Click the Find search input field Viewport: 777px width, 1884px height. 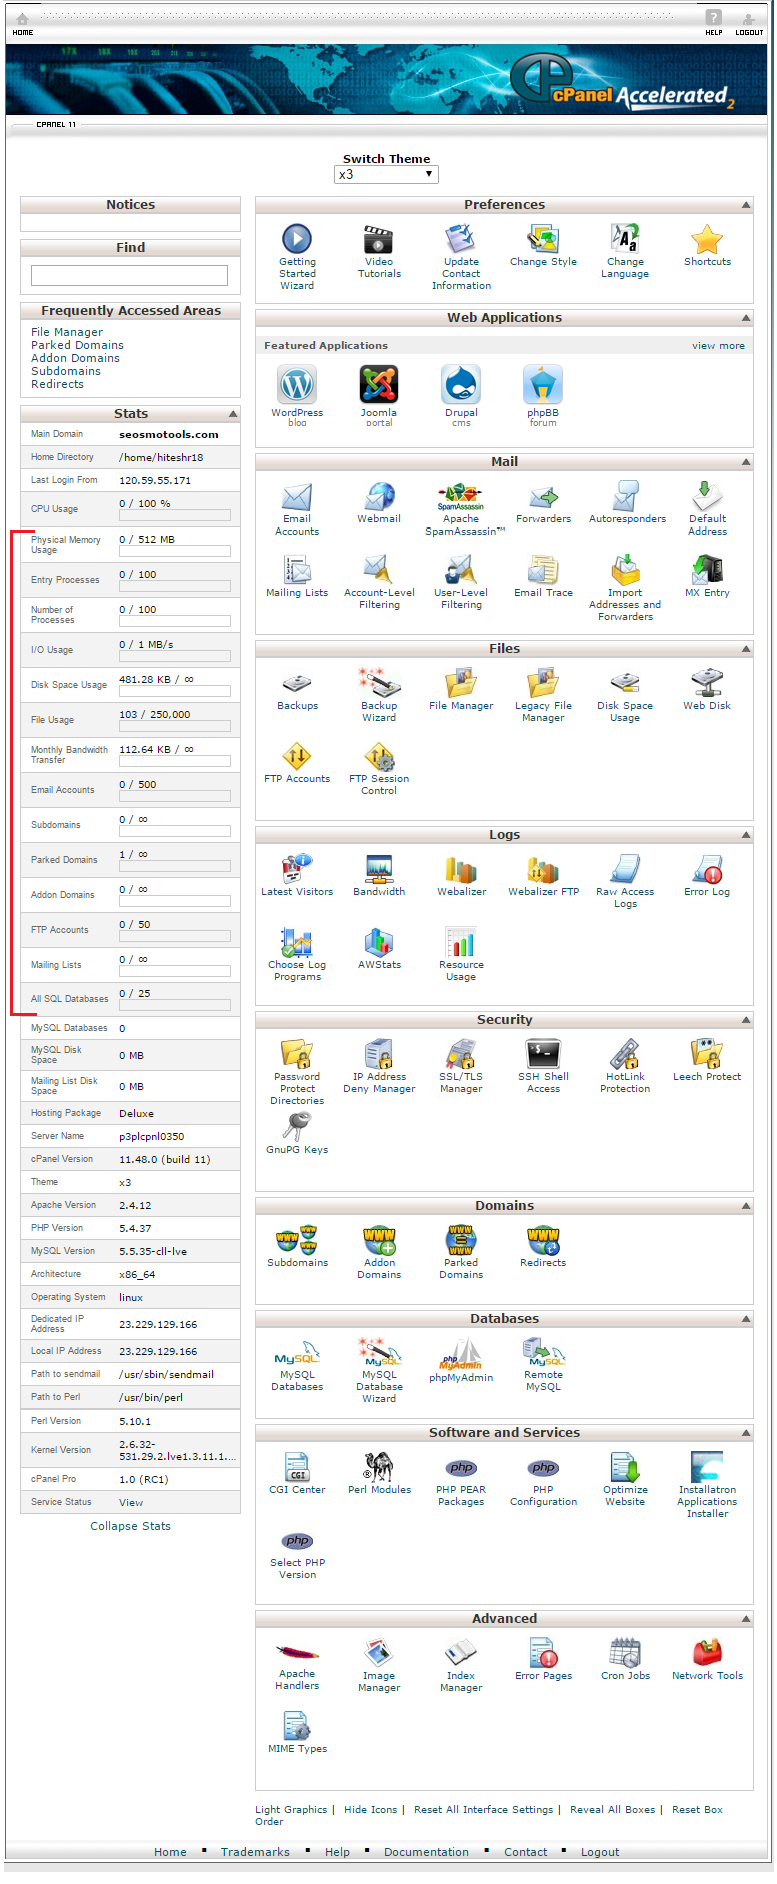click(x=129, y=275)
